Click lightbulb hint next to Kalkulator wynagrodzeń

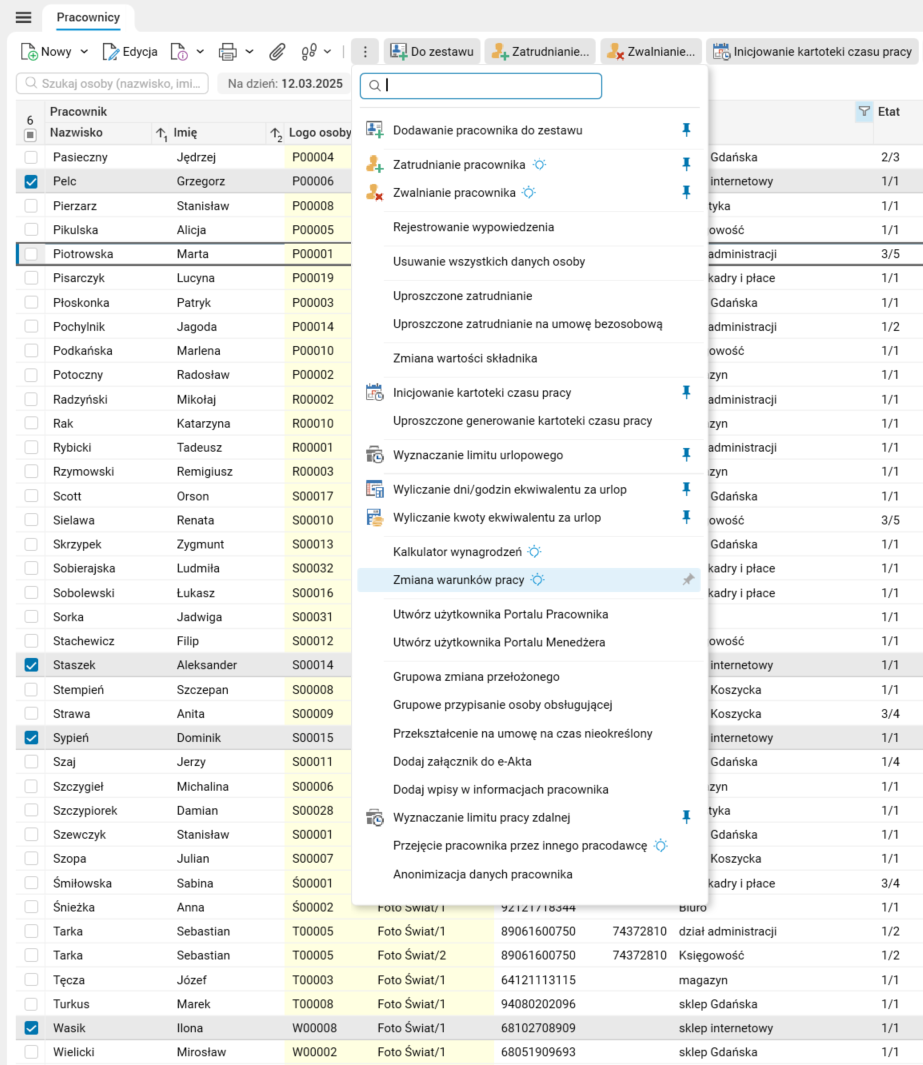(x=535, y=552)
